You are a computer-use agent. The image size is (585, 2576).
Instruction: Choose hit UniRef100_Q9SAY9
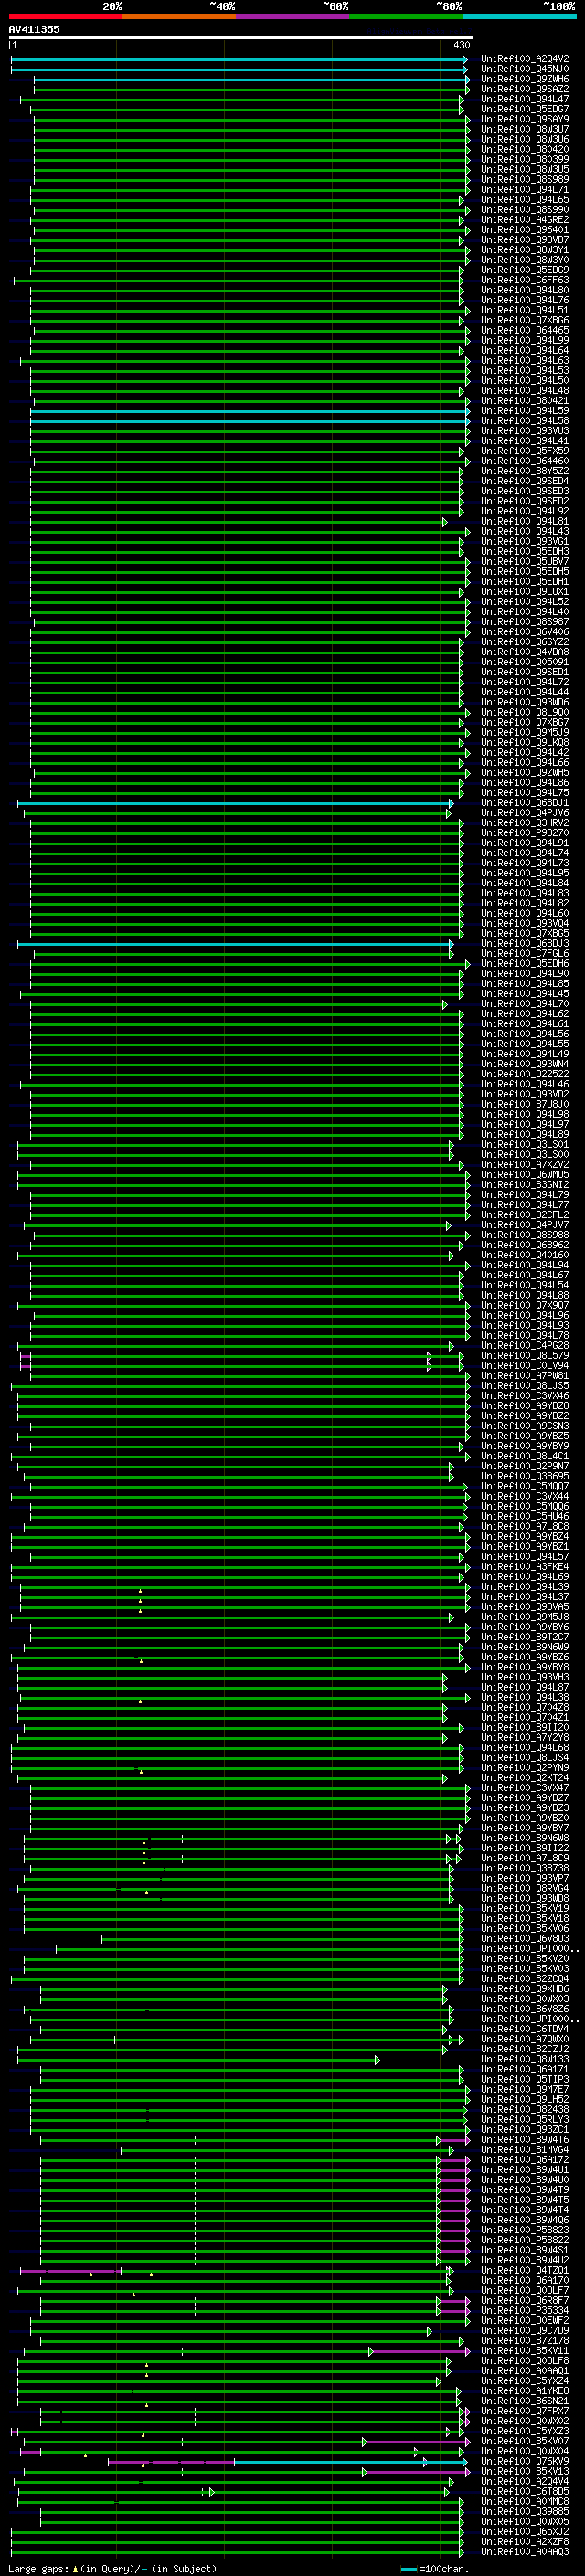[x=525, y=119]
